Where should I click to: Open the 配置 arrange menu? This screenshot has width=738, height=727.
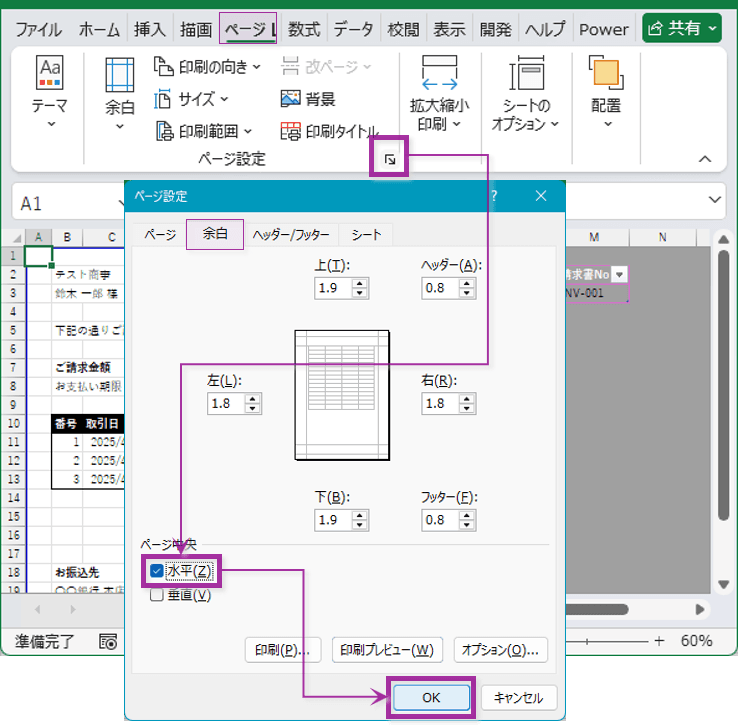606,92
